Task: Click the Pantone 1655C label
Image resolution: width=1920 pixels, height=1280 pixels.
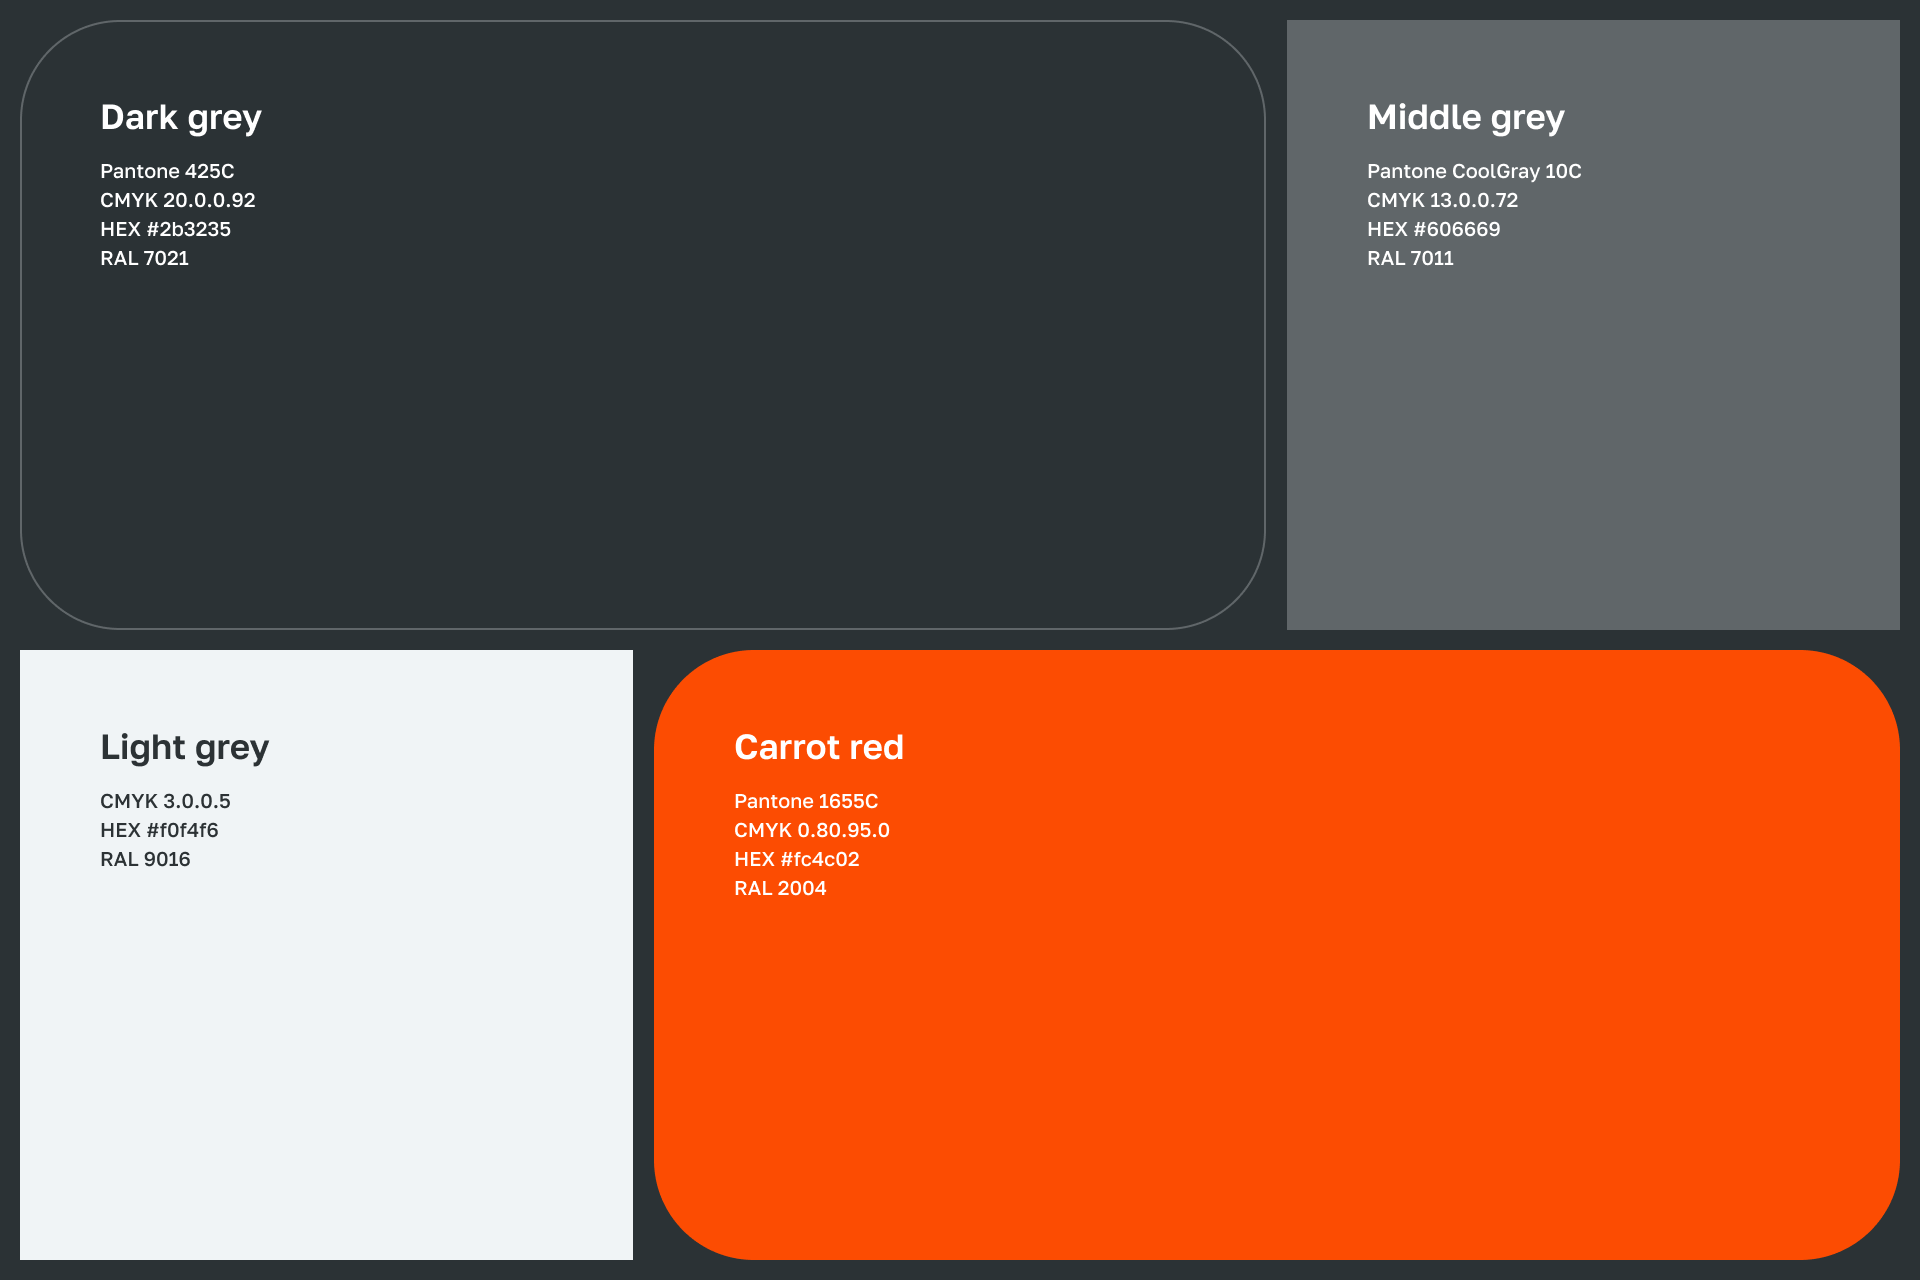Action: 806,801
